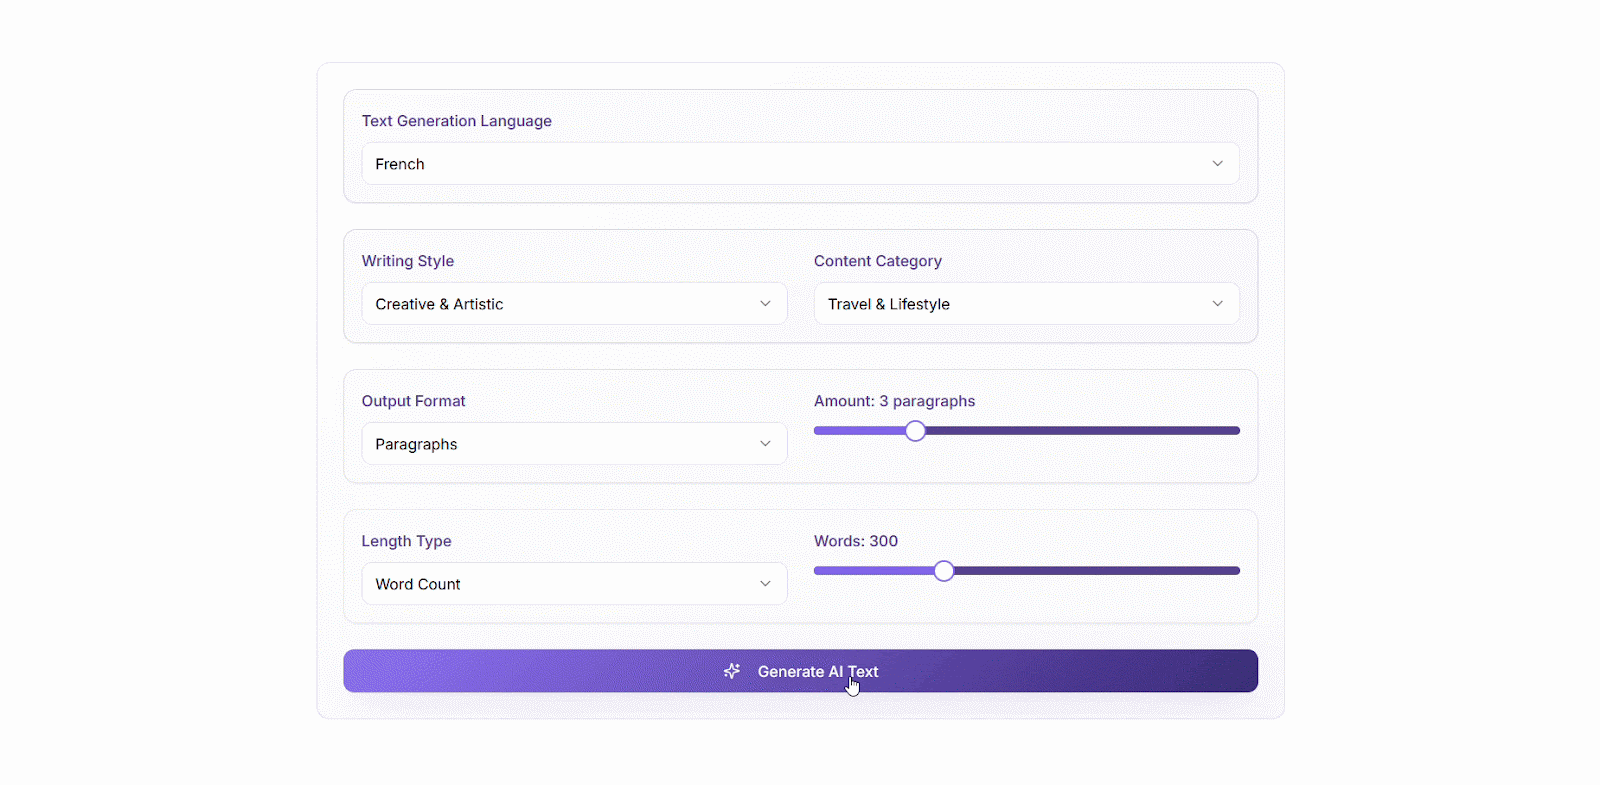Click the Amount: 3 paragraphs label
The width and height of the screenshot is (1600, 785).
click(x=895, y=401)
